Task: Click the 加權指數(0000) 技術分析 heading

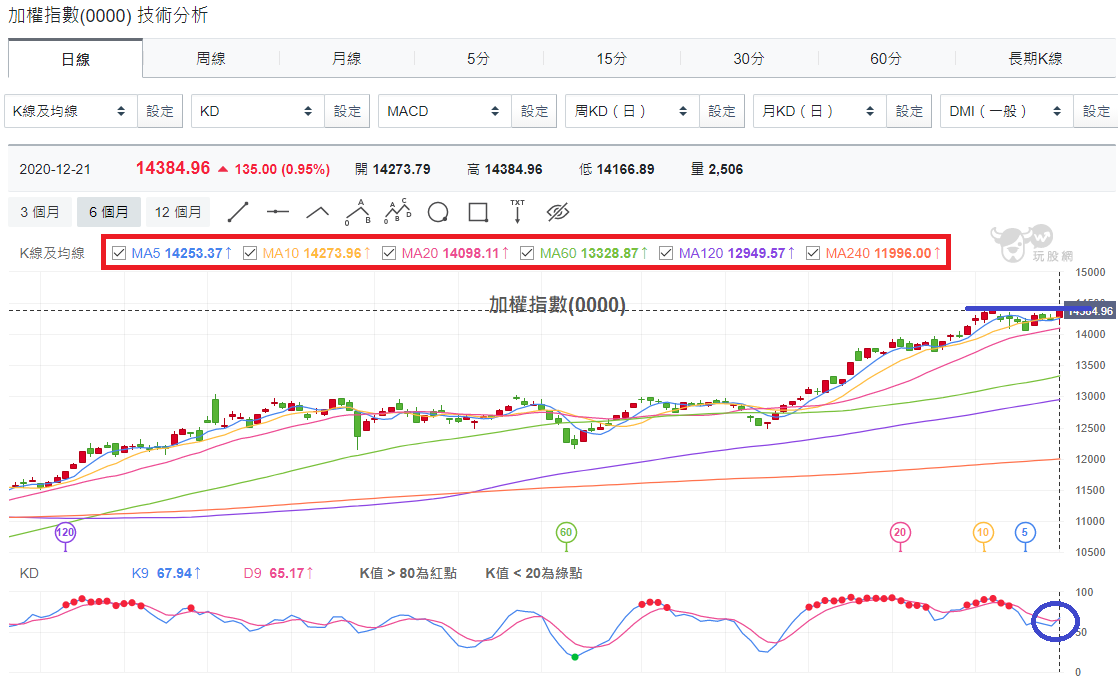Action: (x=108, y=15)
